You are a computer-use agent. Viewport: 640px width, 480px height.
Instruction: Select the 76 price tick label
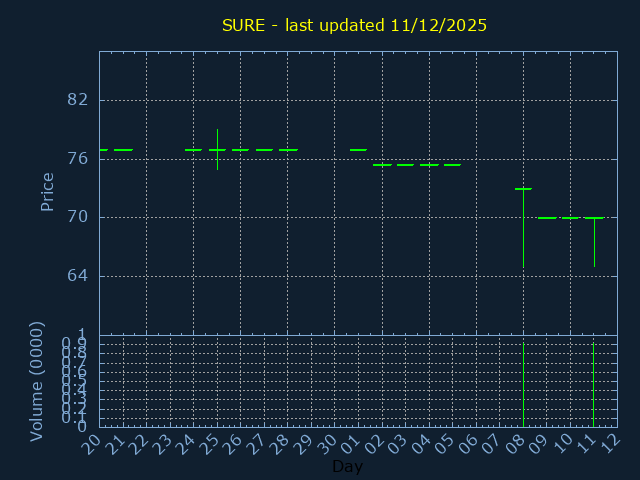pyautogui.click(x=78, y=158)
